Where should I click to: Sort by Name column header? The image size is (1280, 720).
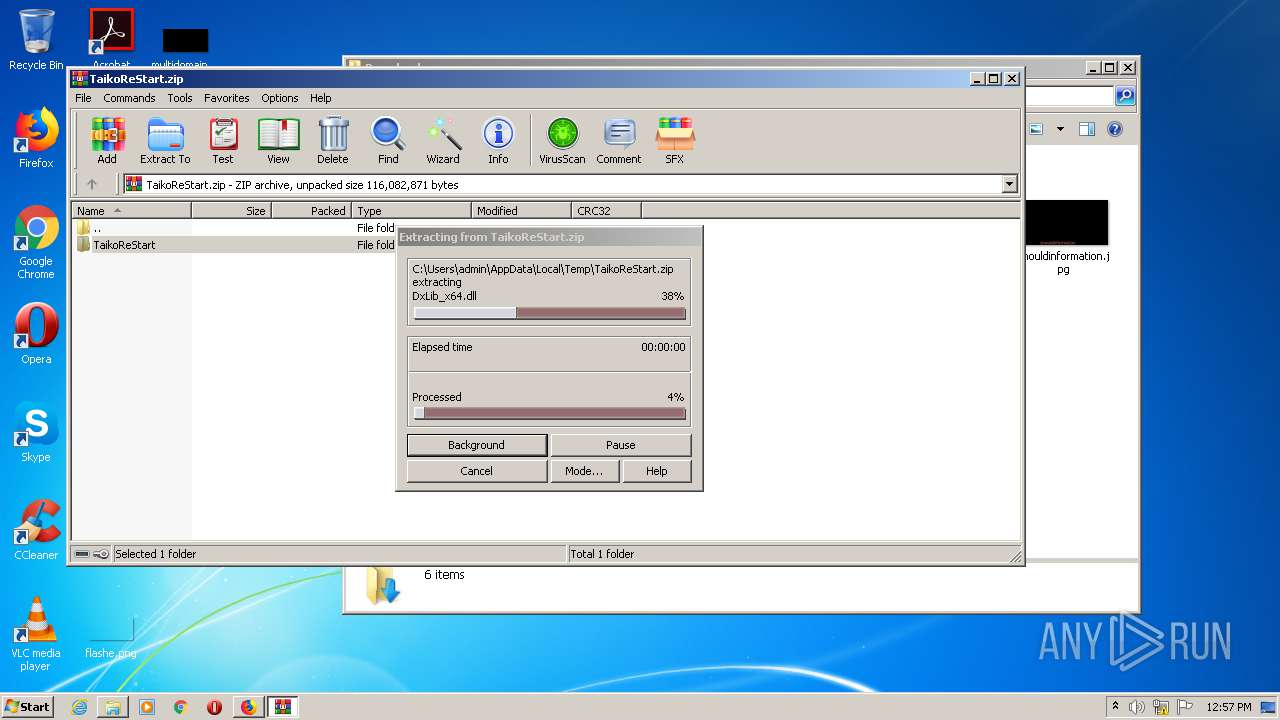click(131, 210)
